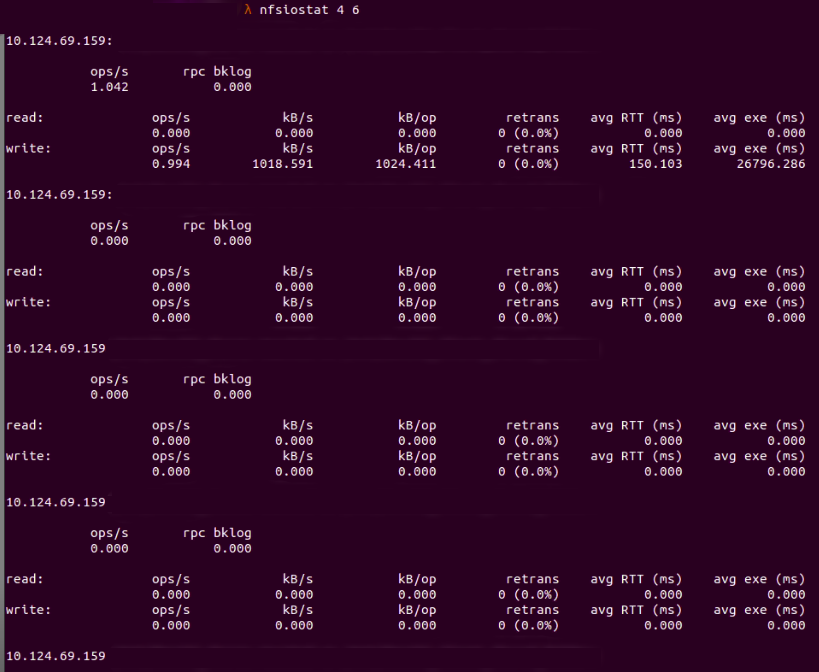Select "retrans" header on the first write row

(532, 149)
